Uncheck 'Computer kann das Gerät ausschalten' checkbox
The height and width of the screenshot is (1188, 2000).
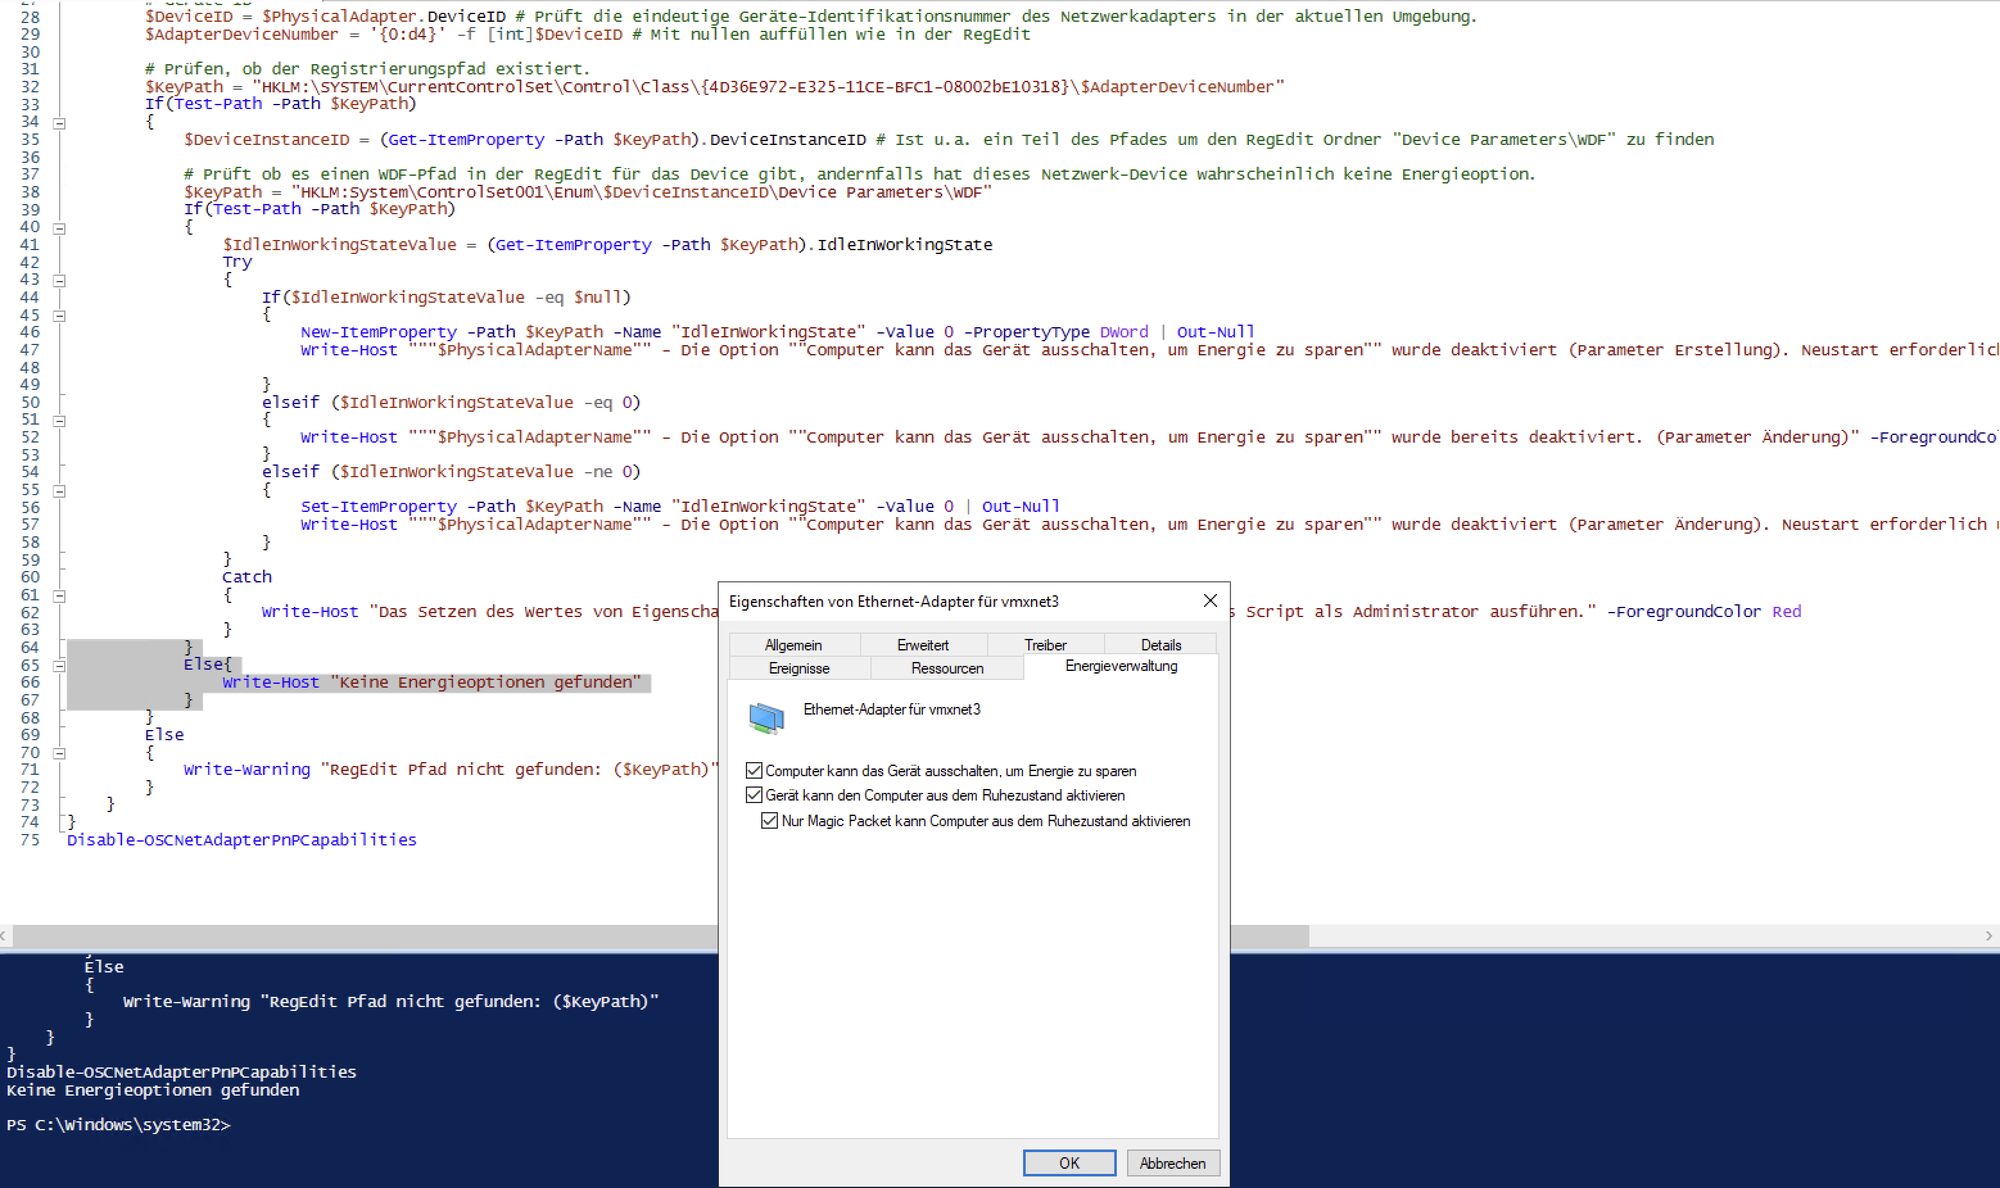tap(754, 770)
